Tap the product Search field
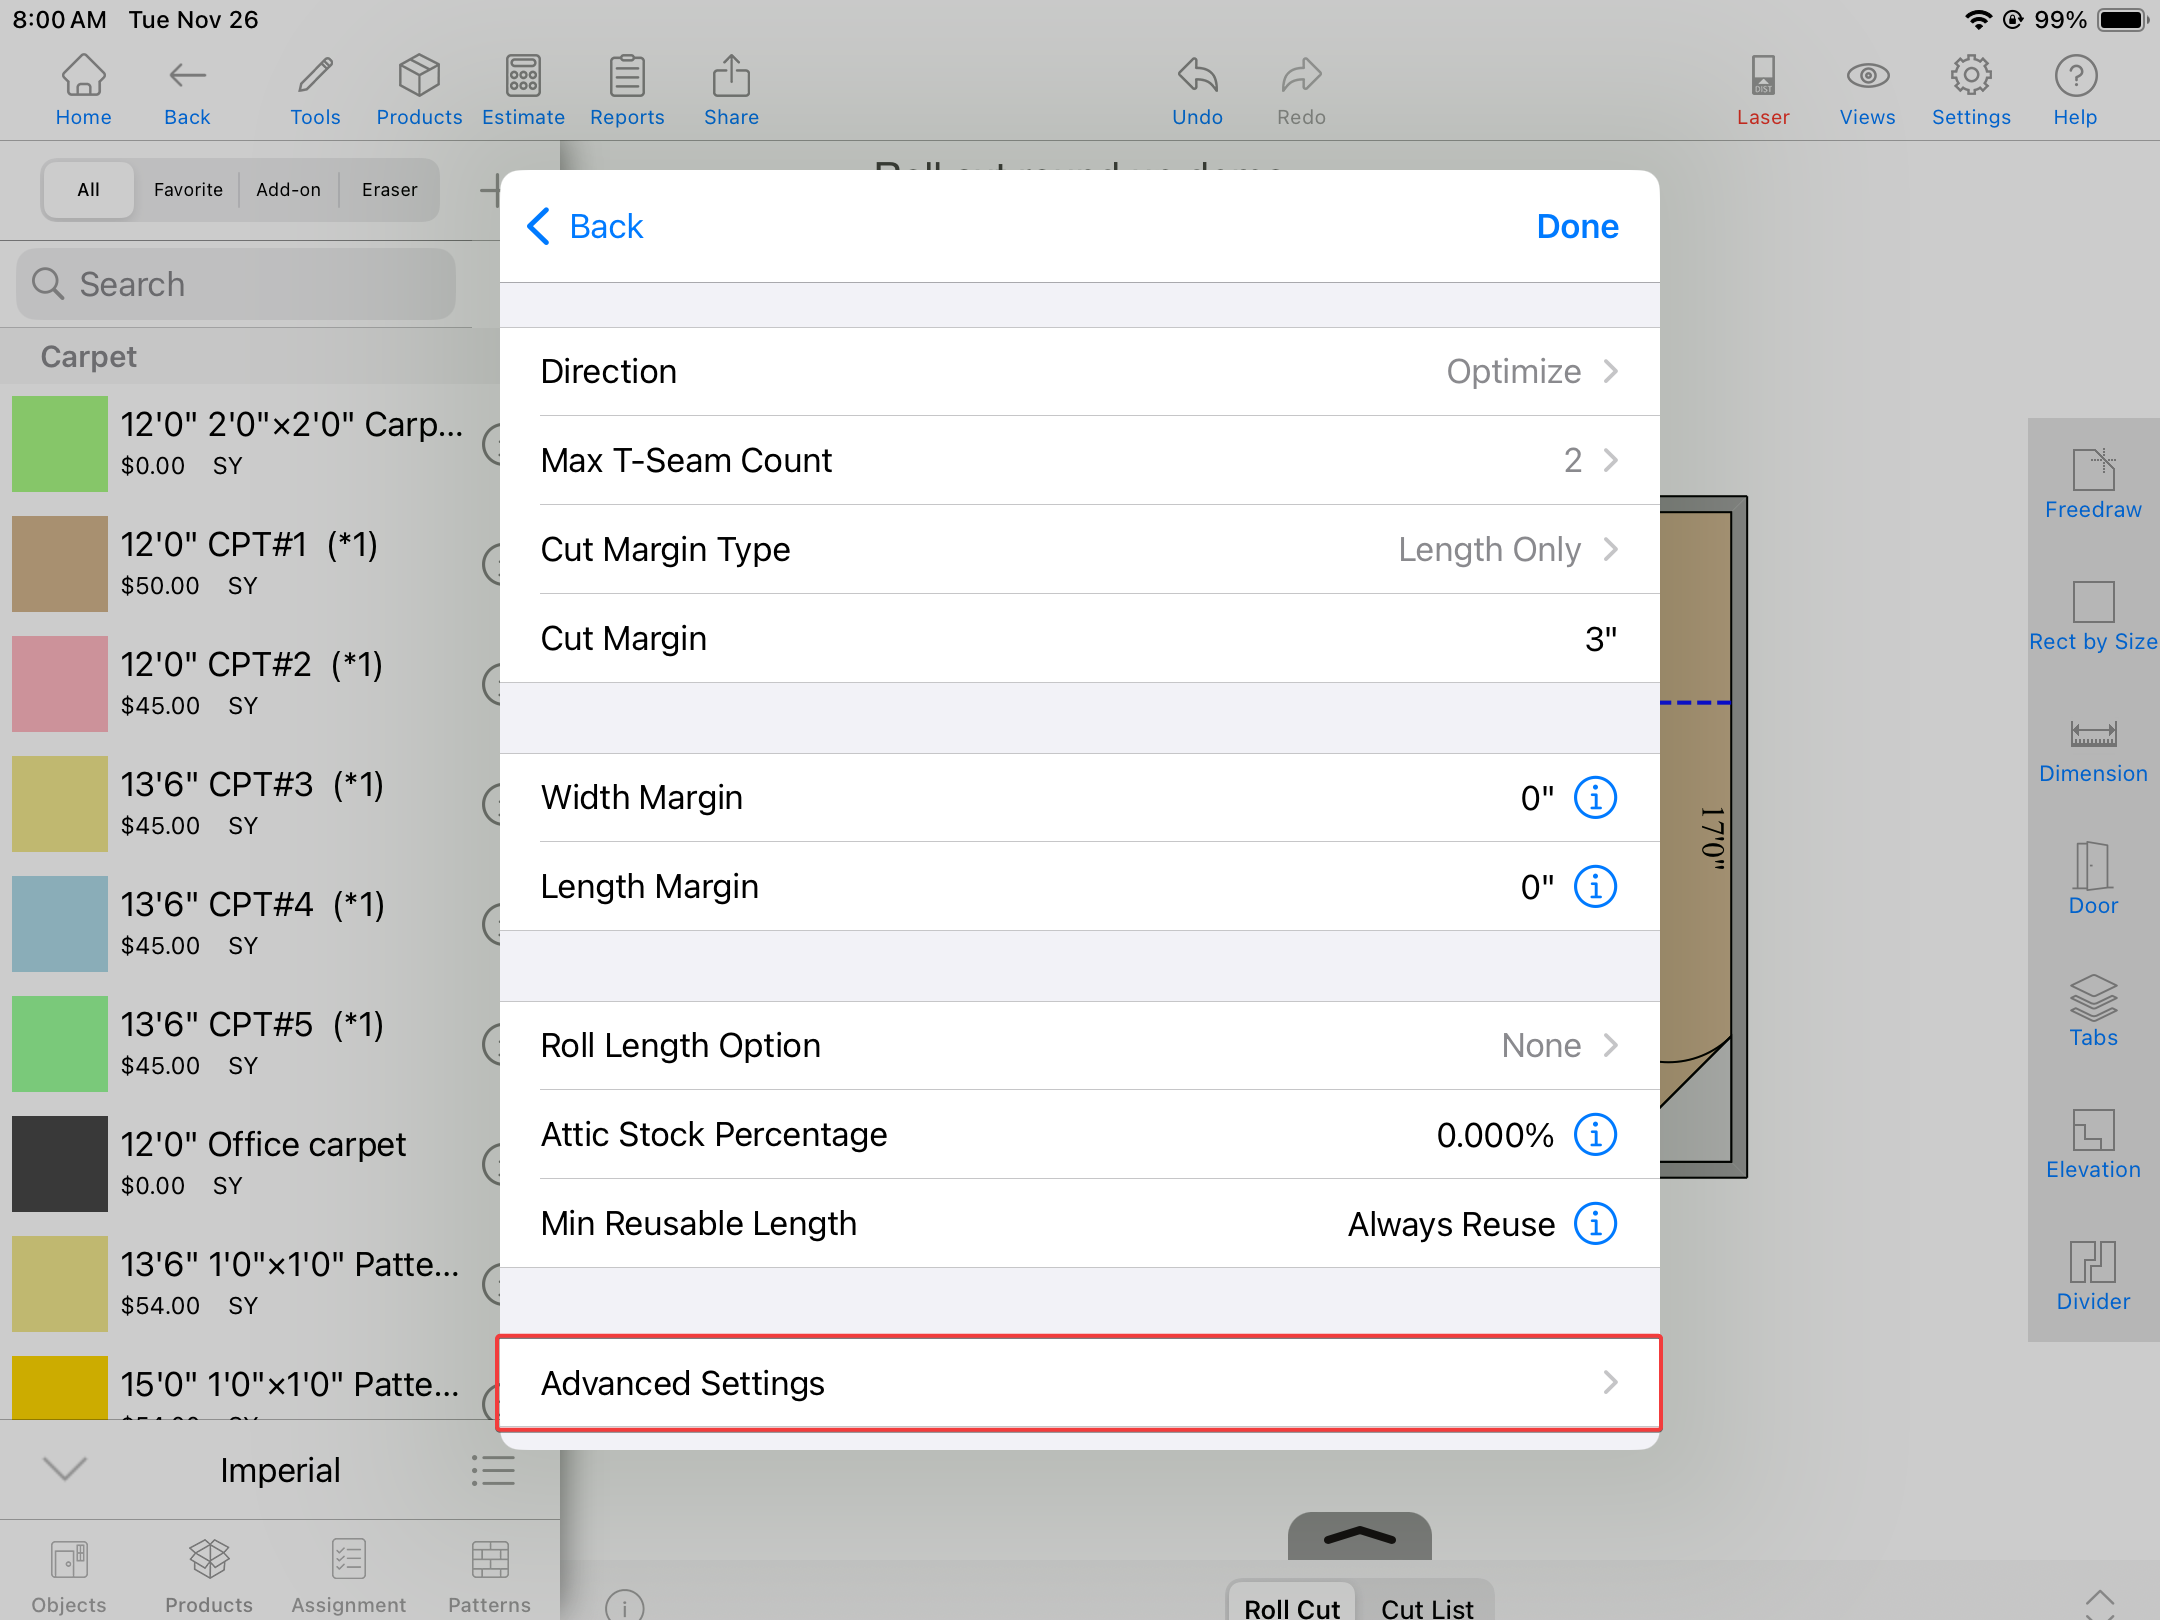Screen dimensions: 2160x1620 (236, 285)
